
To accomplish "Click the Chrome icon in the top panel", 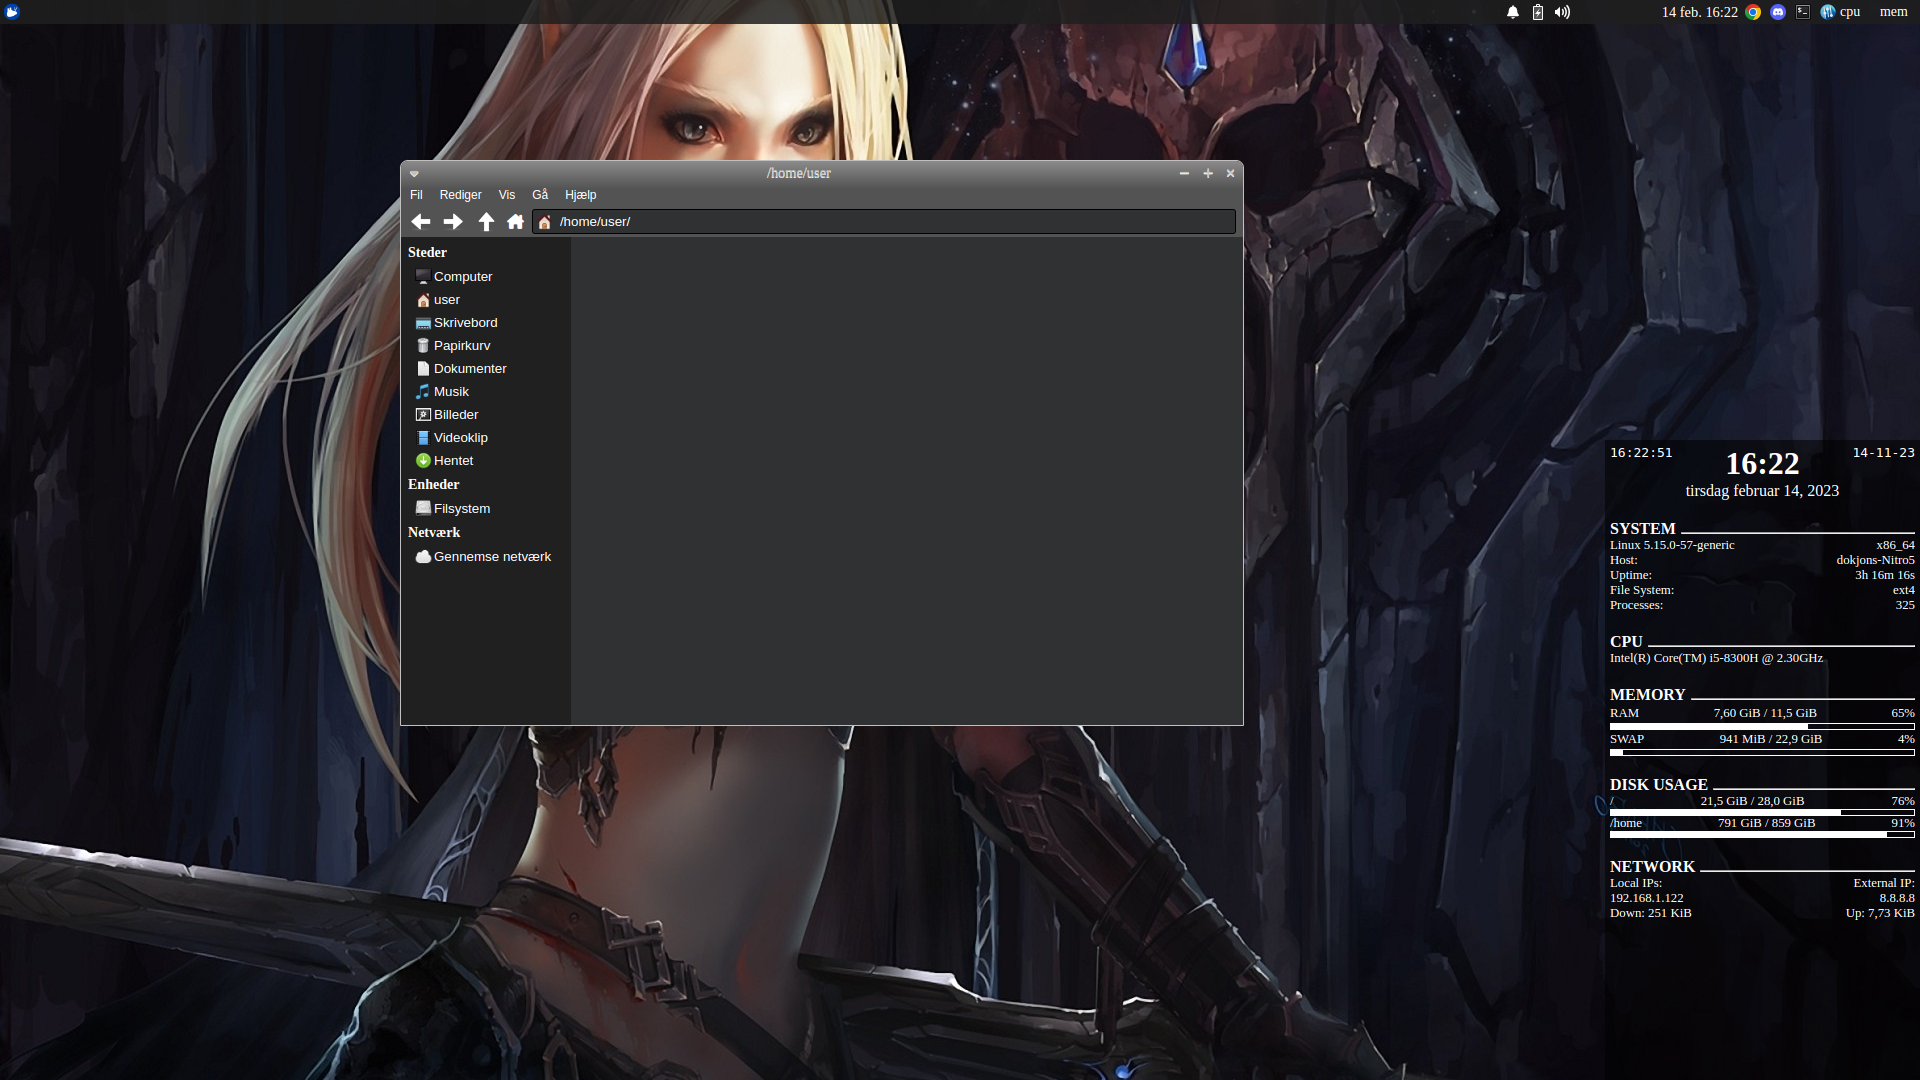I will coord(1753,12).
